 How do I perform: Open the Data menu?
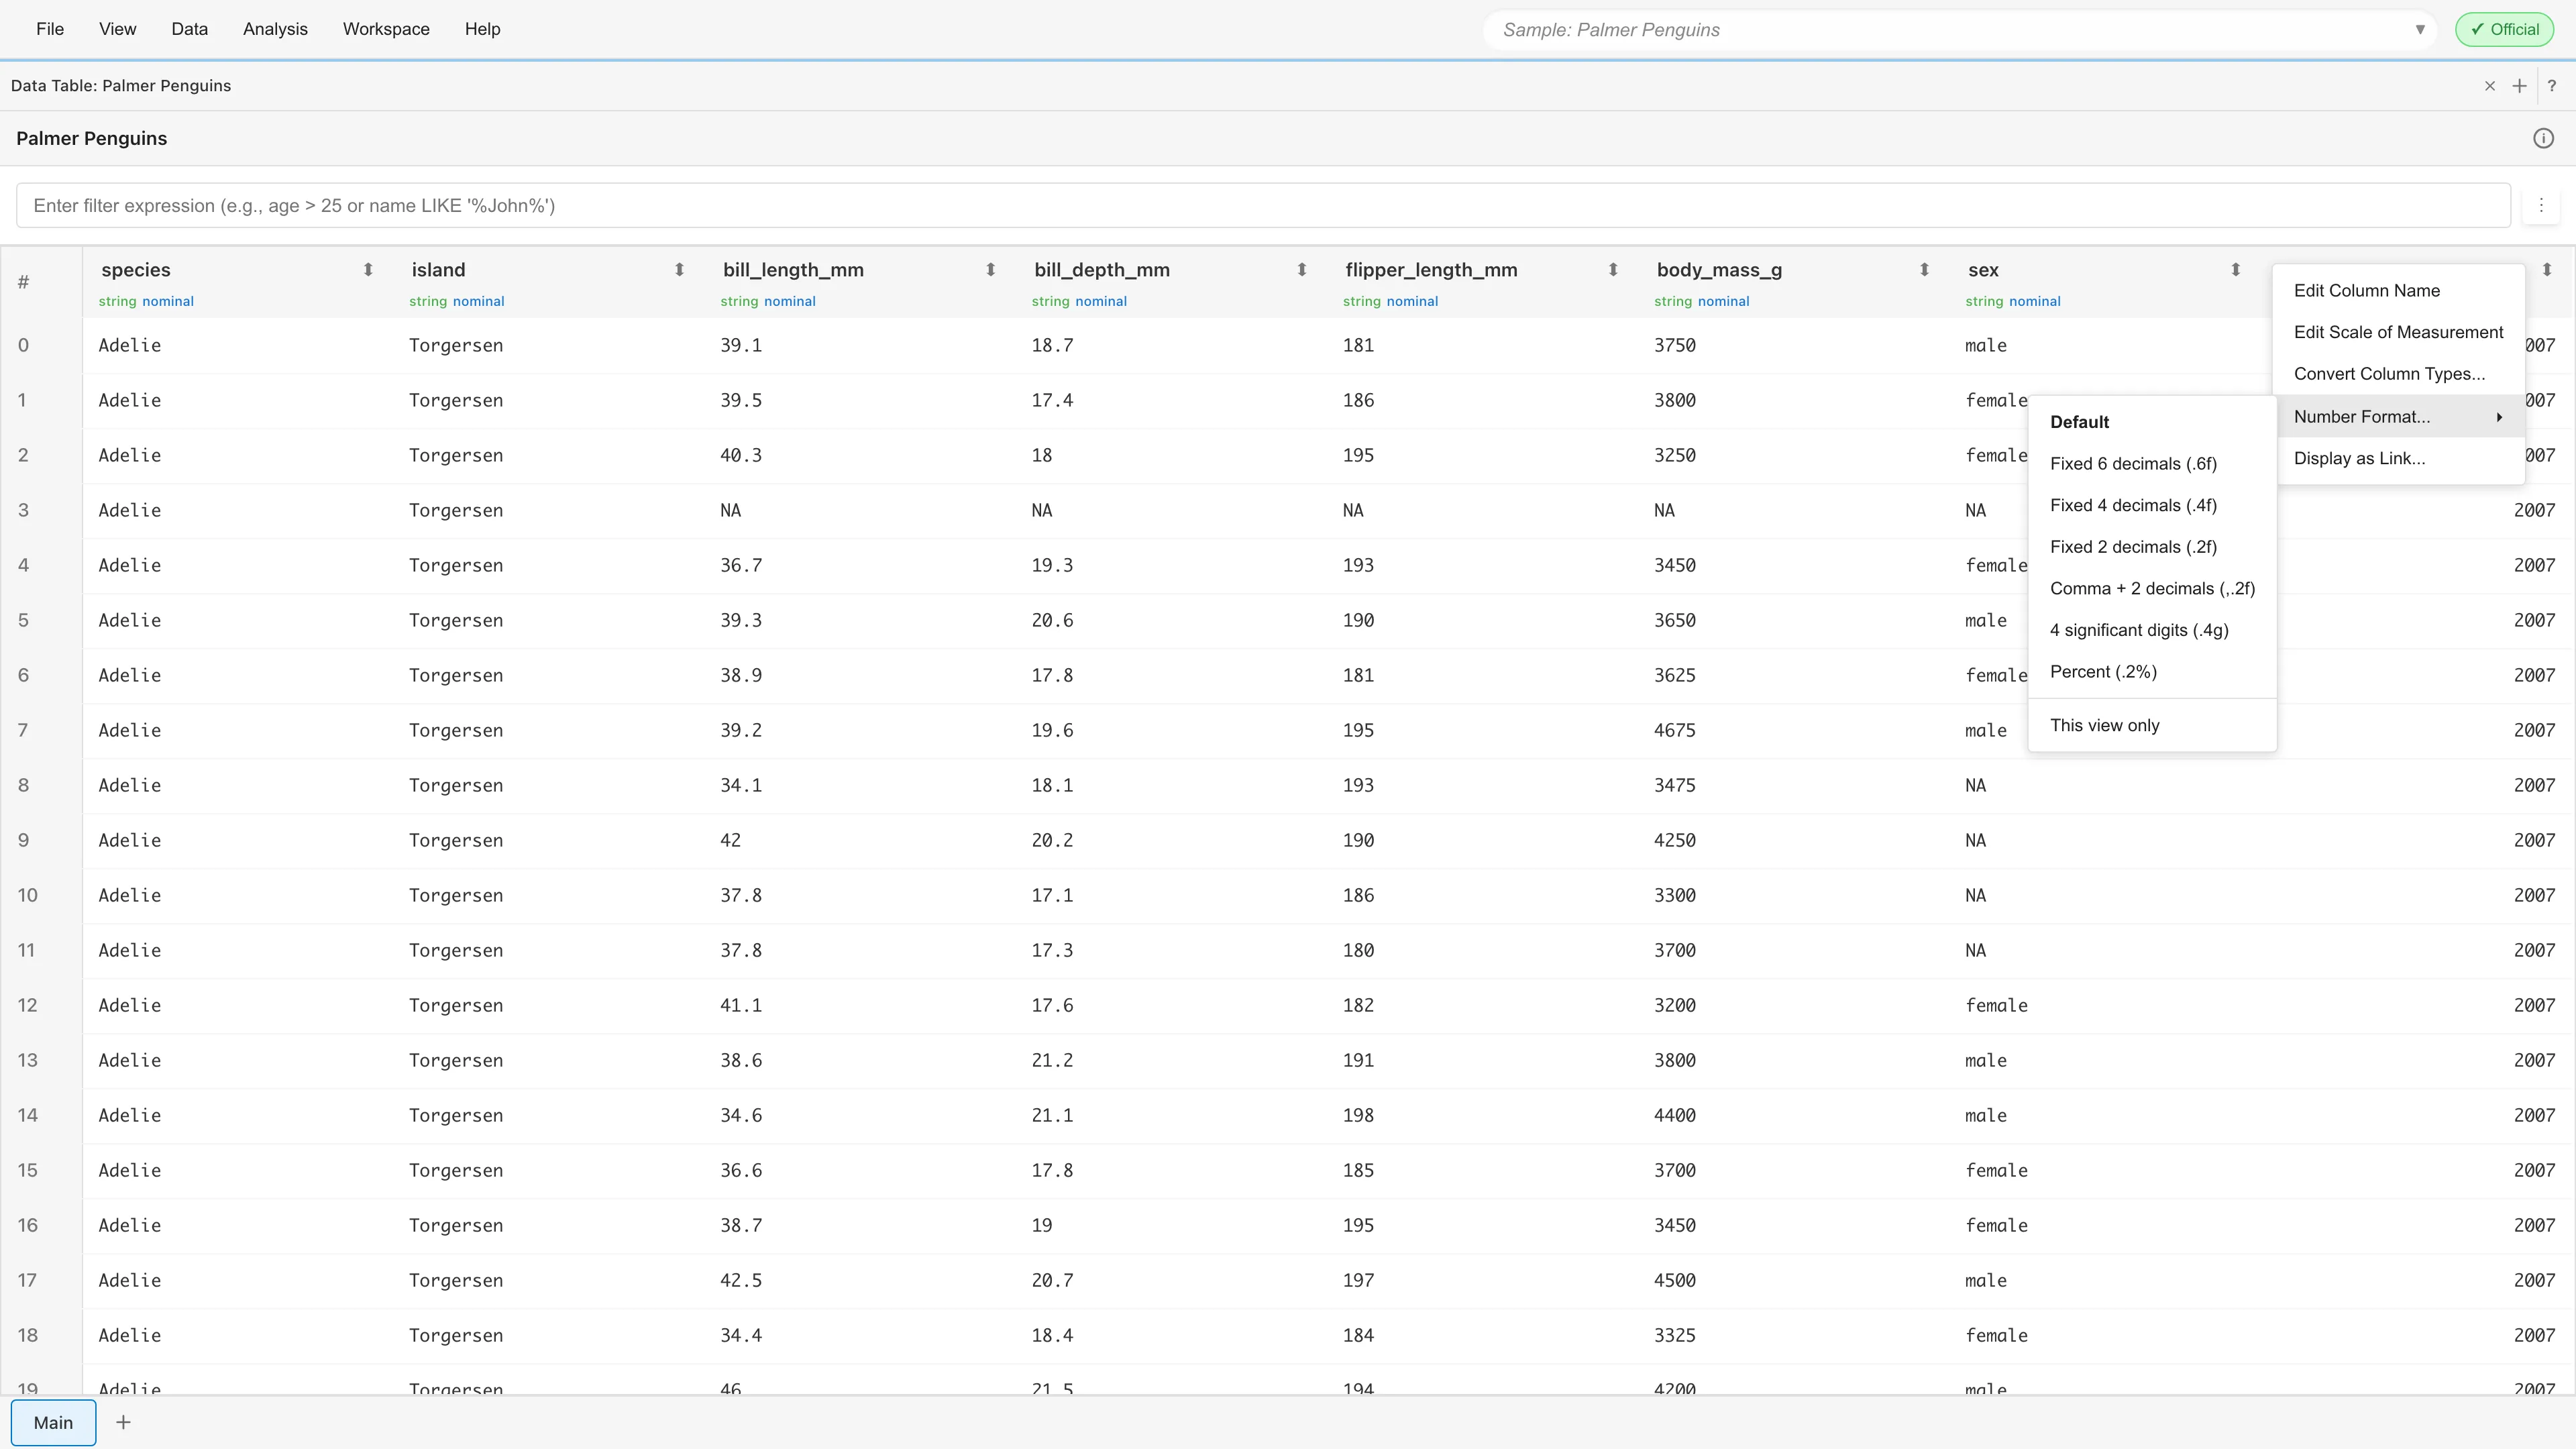(x=189, y=29)
